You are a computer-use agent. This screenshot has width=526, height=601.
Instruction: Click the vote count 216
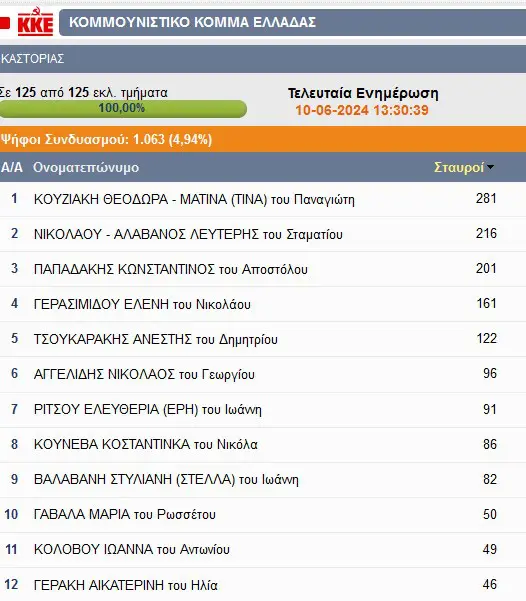click(x=486, y=233)
